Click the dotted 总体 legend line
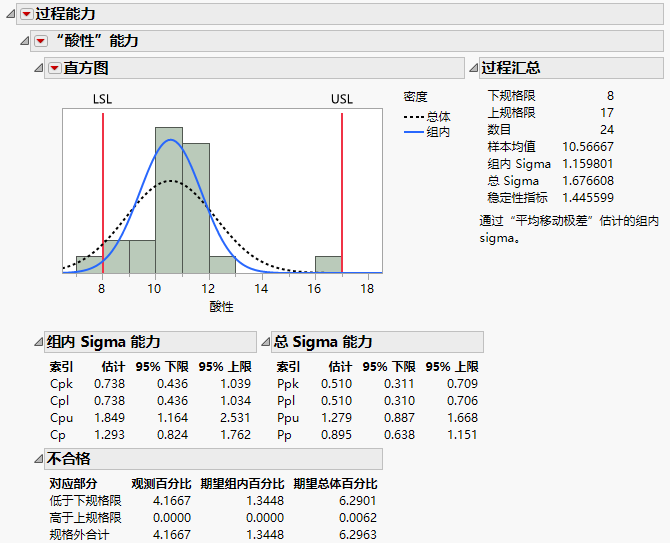The image size is (670, 543). click(x=414, y=117)
